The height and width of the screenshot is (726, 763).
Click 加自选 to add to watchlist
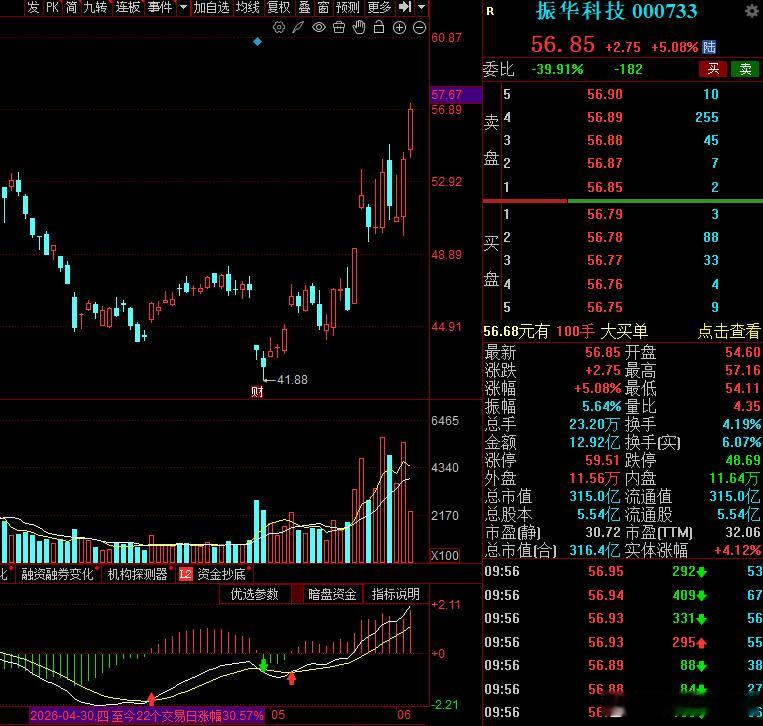point(211,7)
